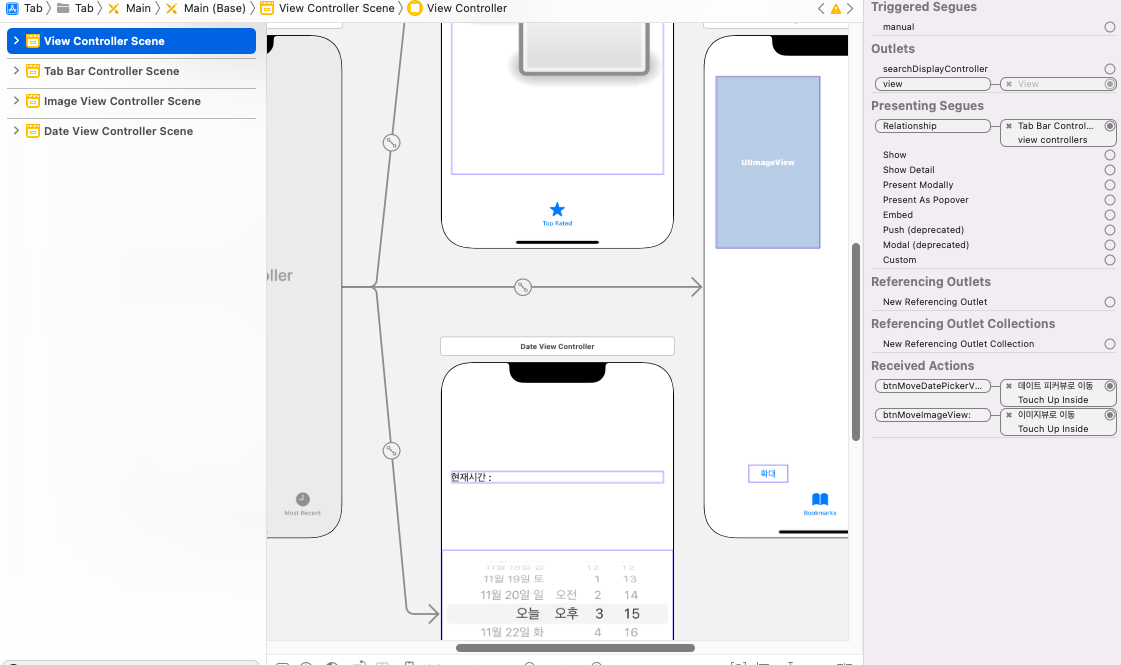Select the Bookmarks book tab icon
This screenshot has height=665, width=1121.
click(x=820, y=499)
